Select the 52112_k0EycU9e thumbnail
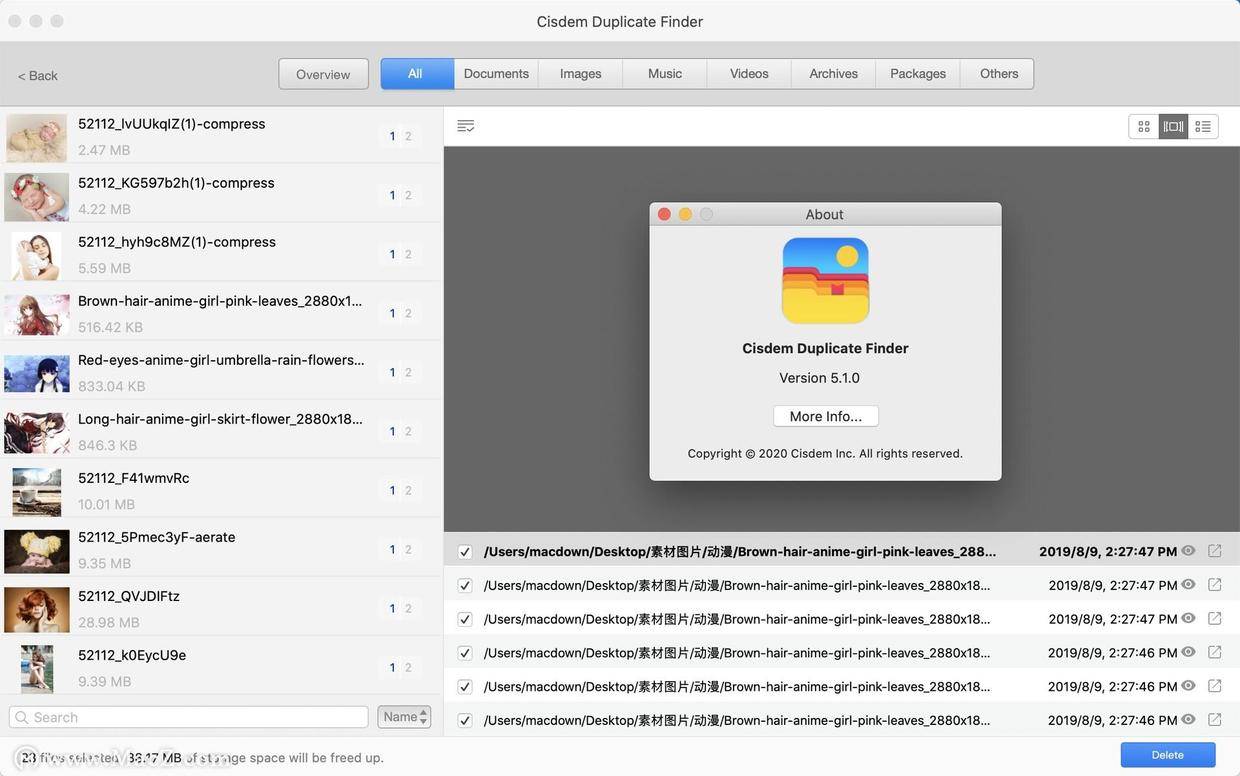Viewport: 1240px width, 776px height. pos(37,669)
